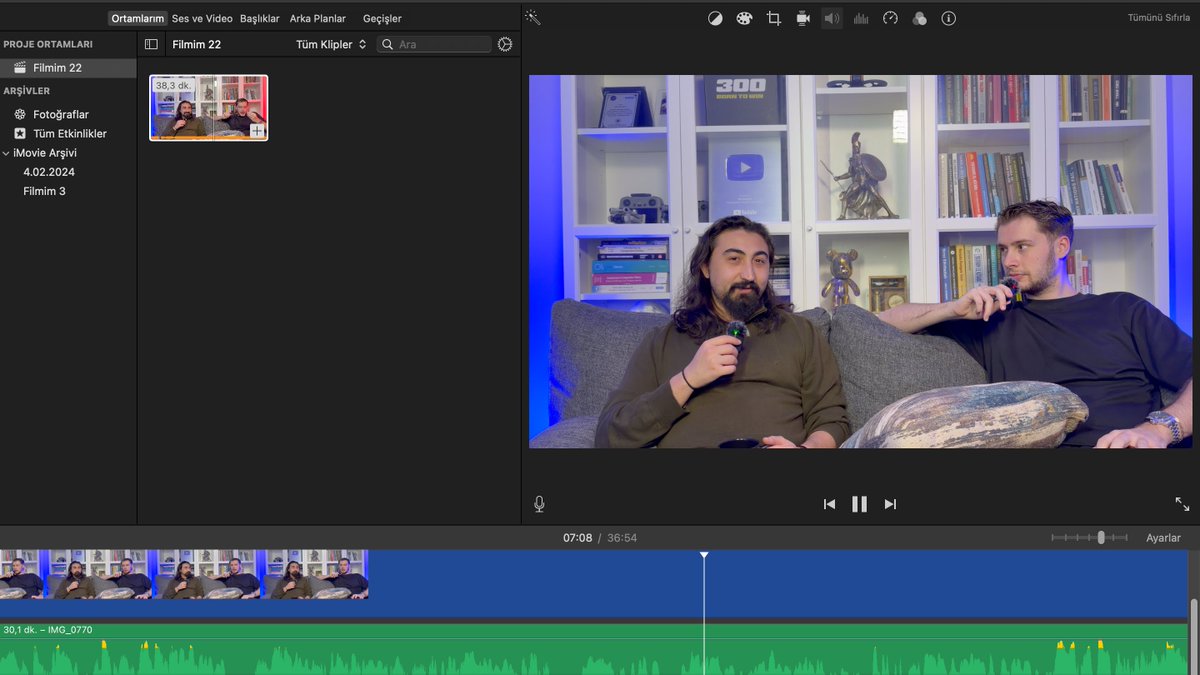Switch to Ses ve Video tab
The width and height of the screenshot is (1200, 675).
click(202, 18)
